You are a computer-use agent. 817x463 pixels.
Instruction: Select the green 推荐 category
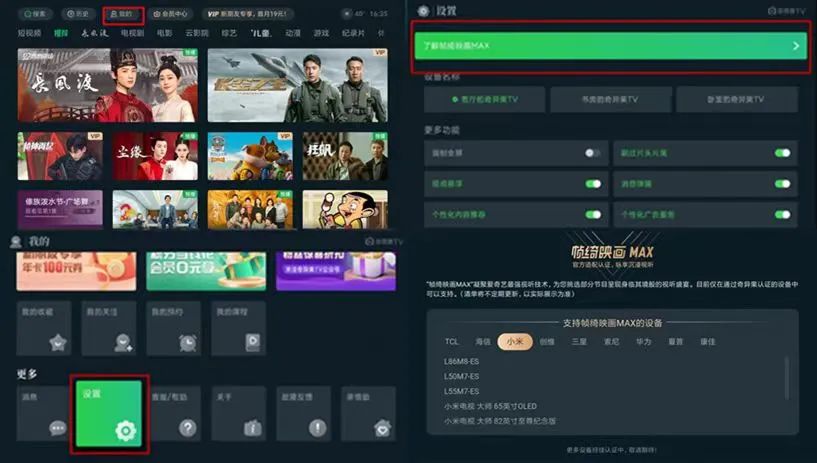click(61, 33)
